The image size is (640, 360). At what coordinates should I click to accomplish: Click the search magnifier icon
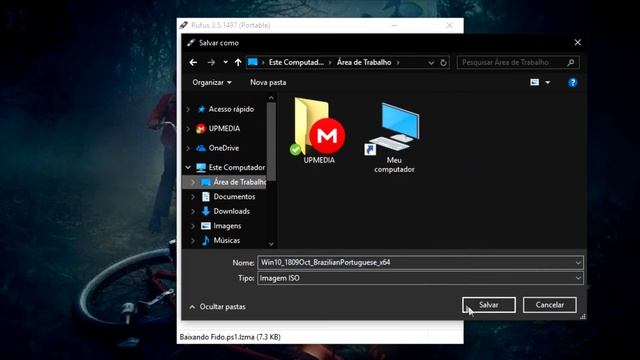click(x=571, y=62)
